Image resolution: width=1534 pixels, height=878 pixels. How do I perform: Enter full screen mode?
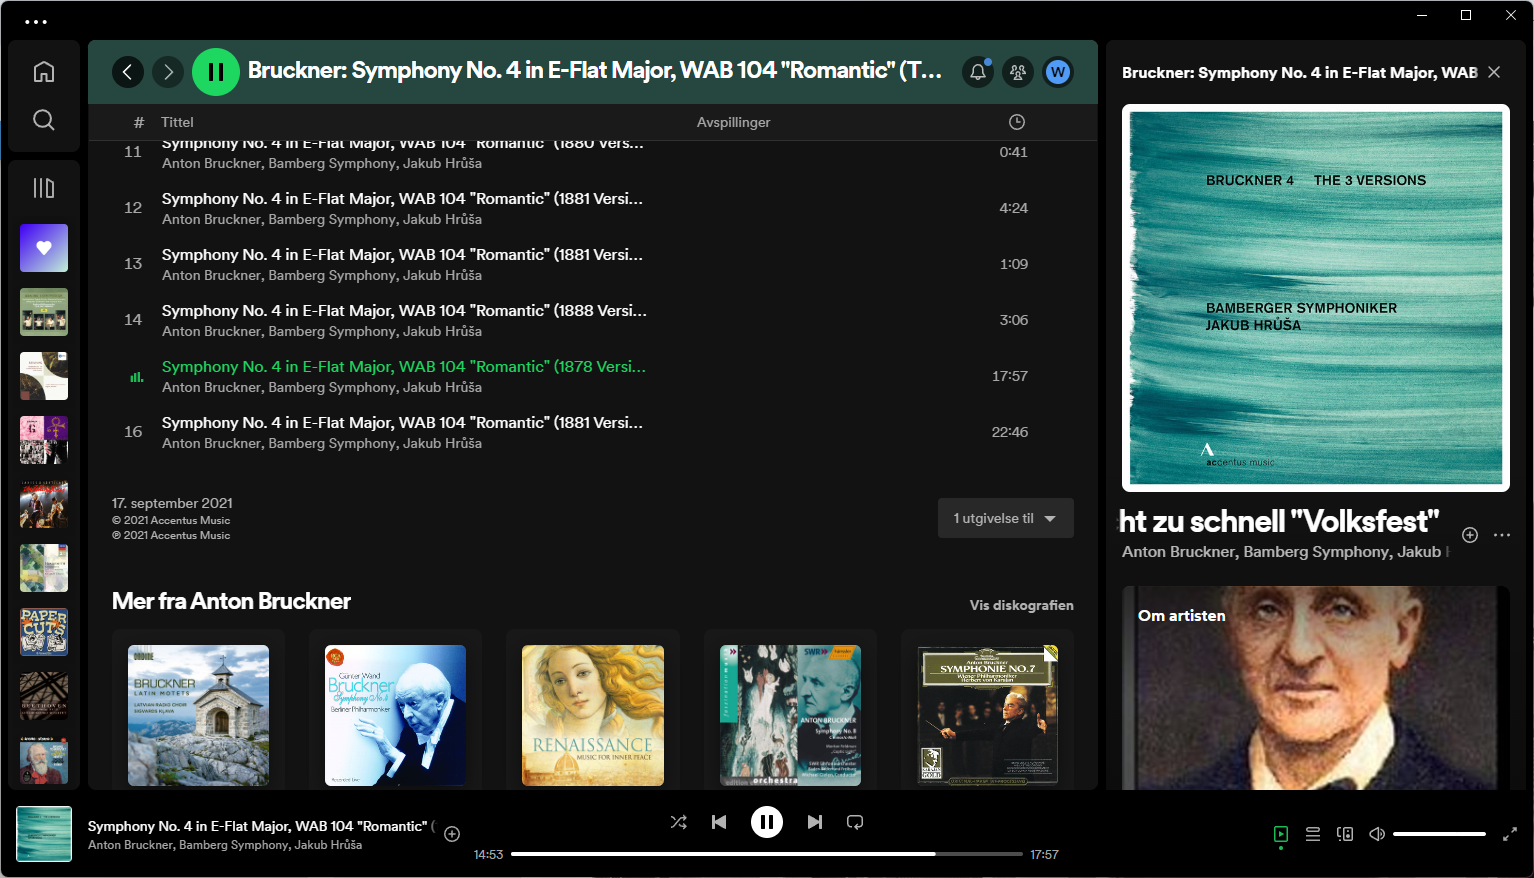[1510, 834]
